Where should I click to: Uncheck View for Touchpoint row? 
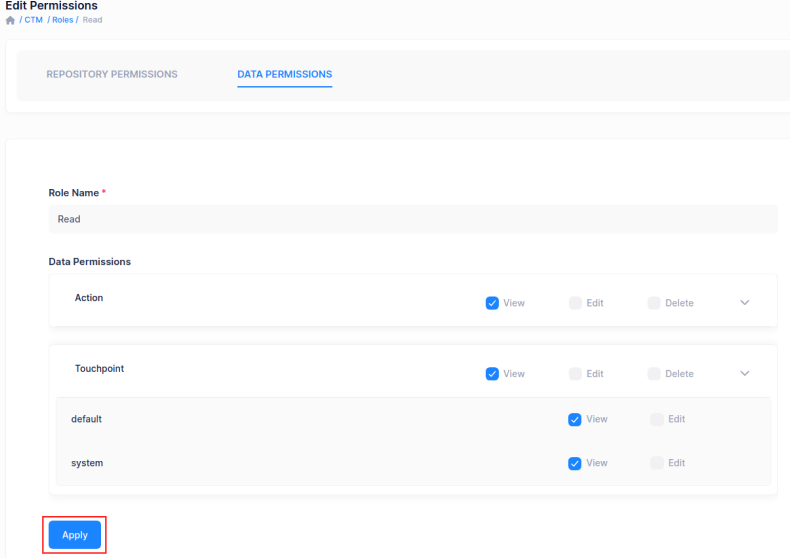(492, 374)
